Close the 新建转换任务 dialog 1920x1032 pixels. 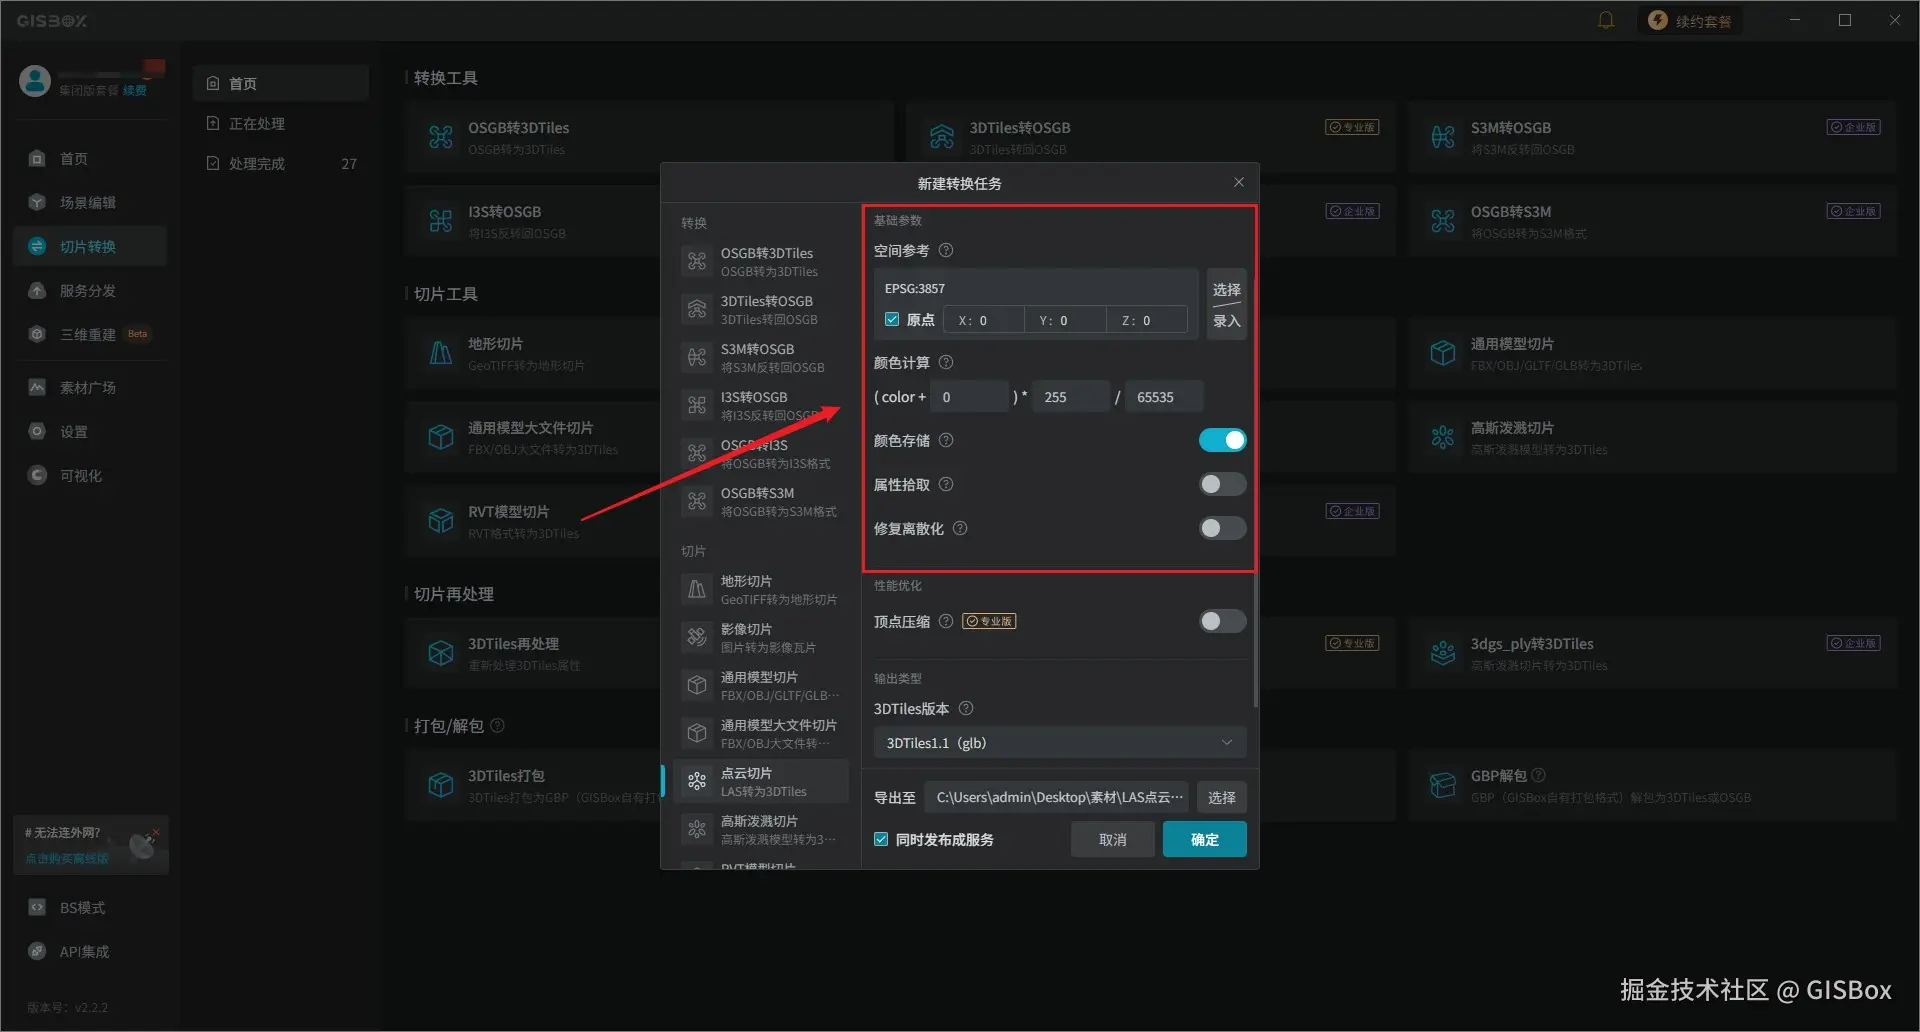1239,182
